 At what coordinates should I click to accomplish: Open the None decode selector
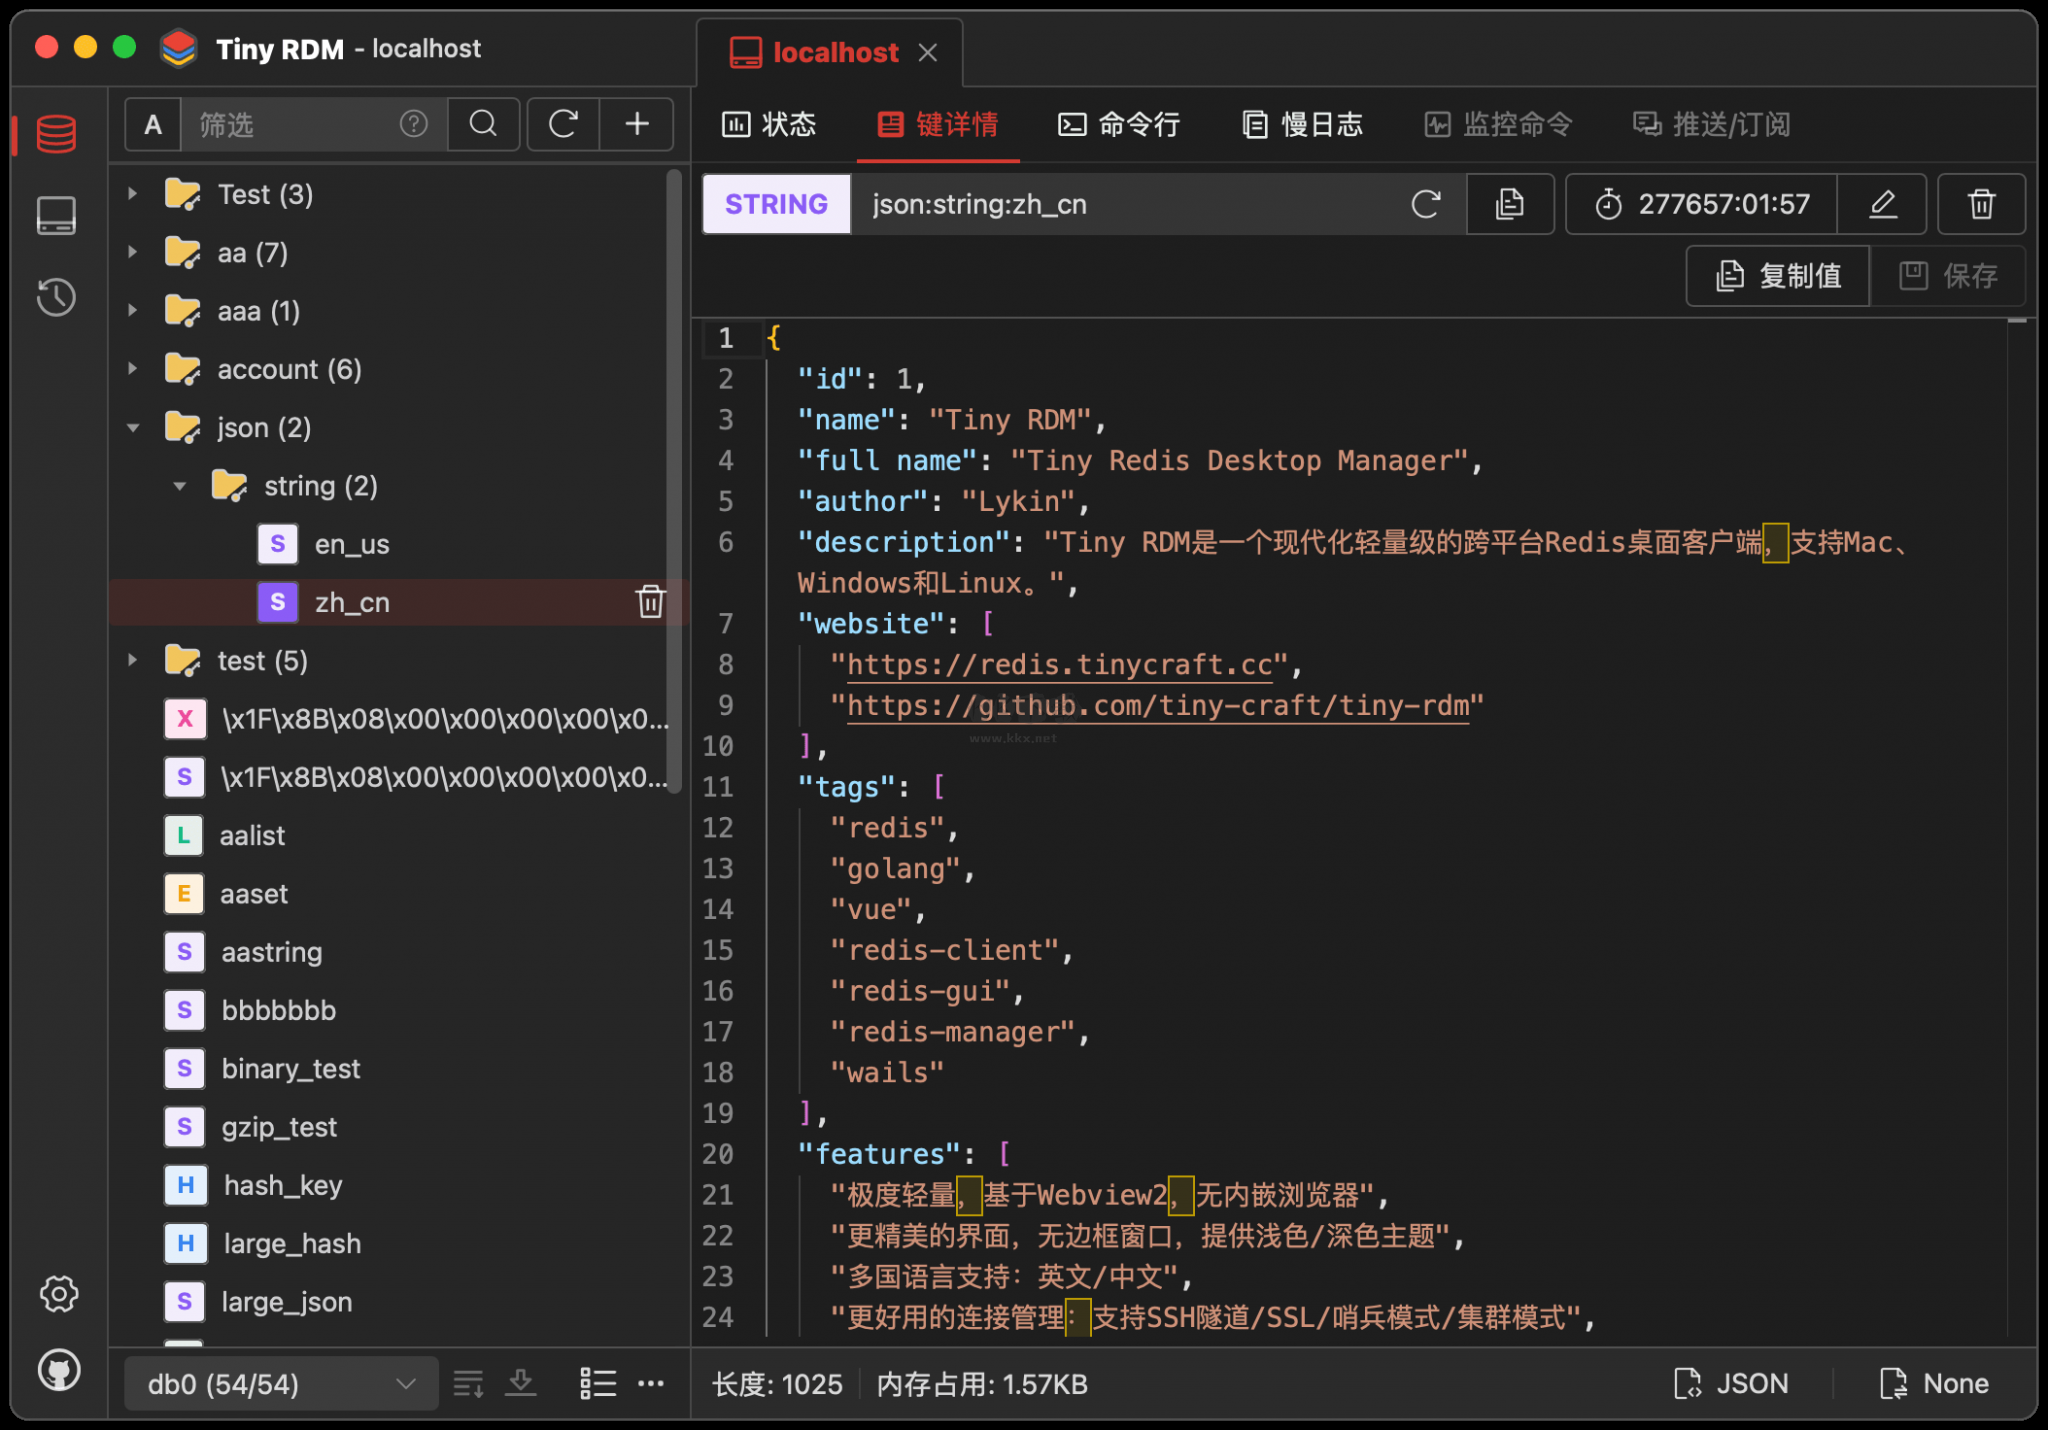[x=1934, y=1384]
